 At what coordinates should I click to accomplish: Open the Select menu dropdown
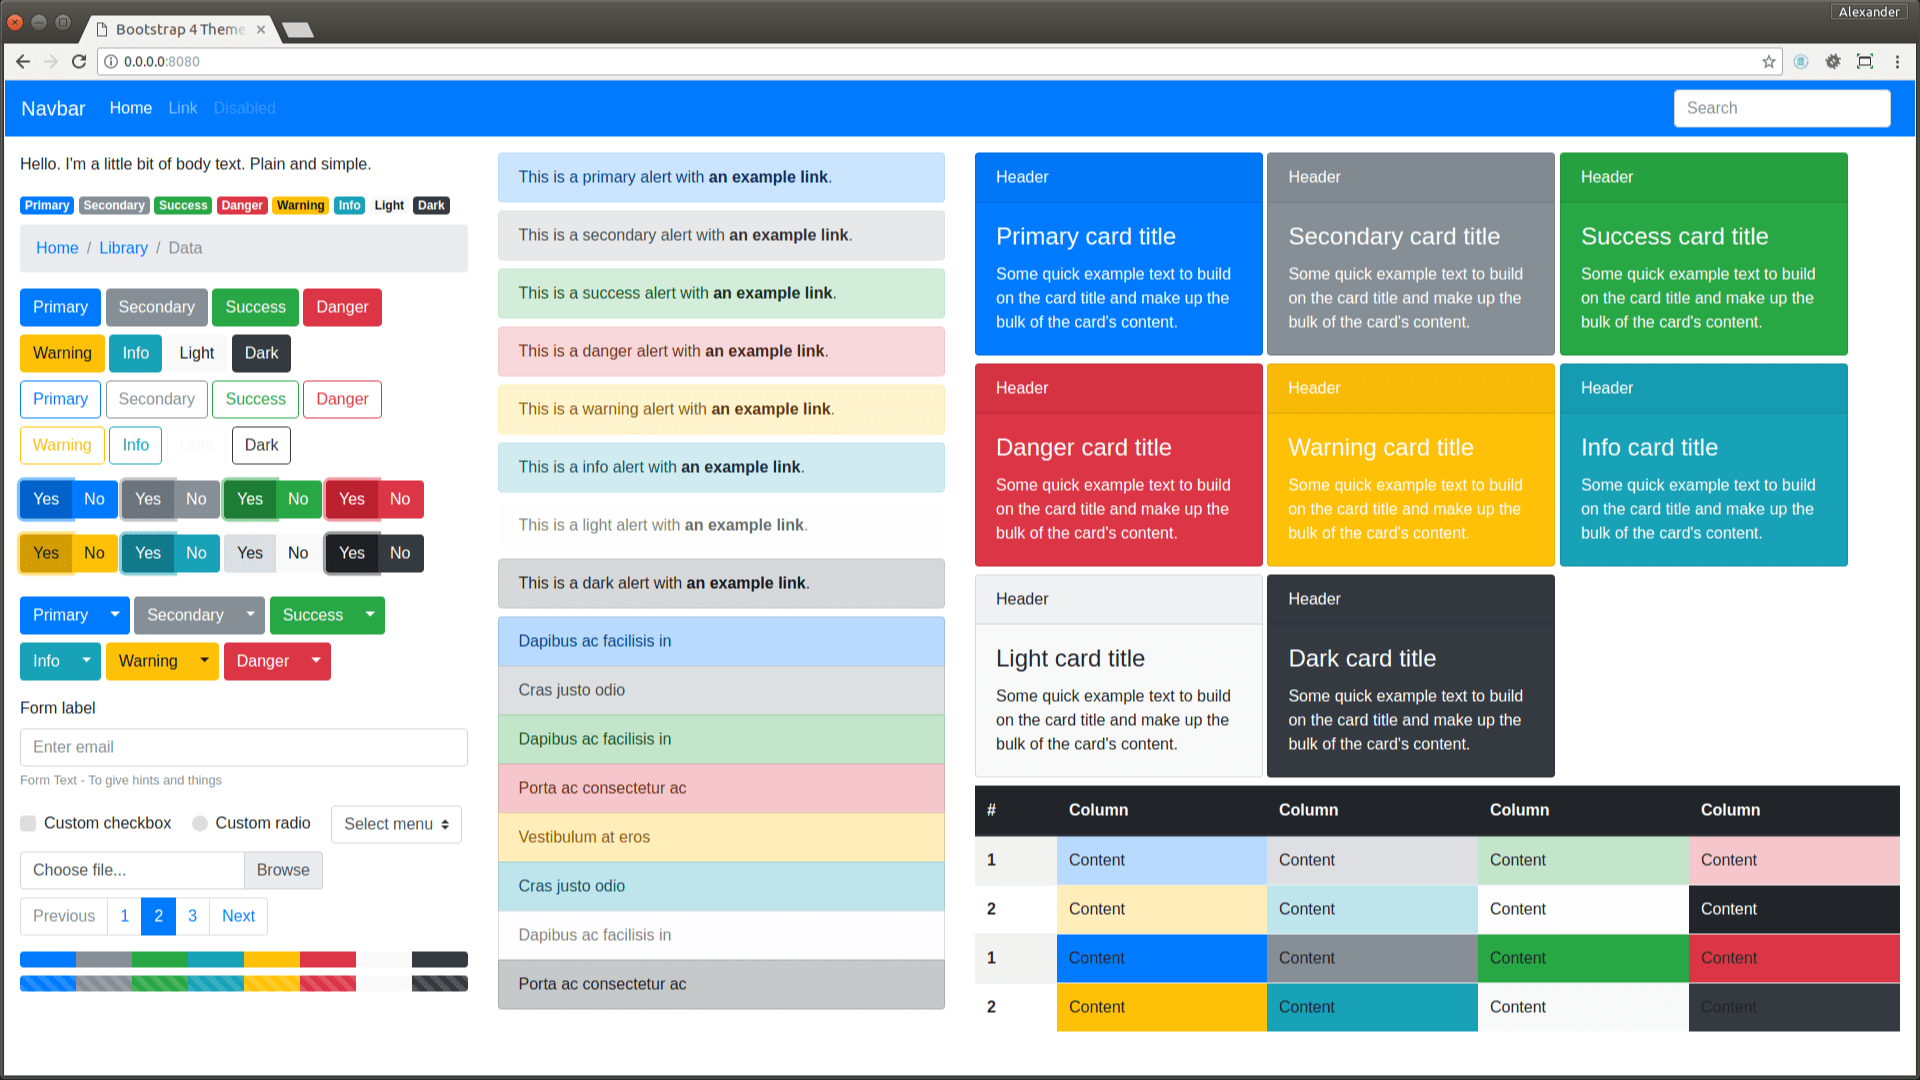pyautogui.click(x=396, y=824)
